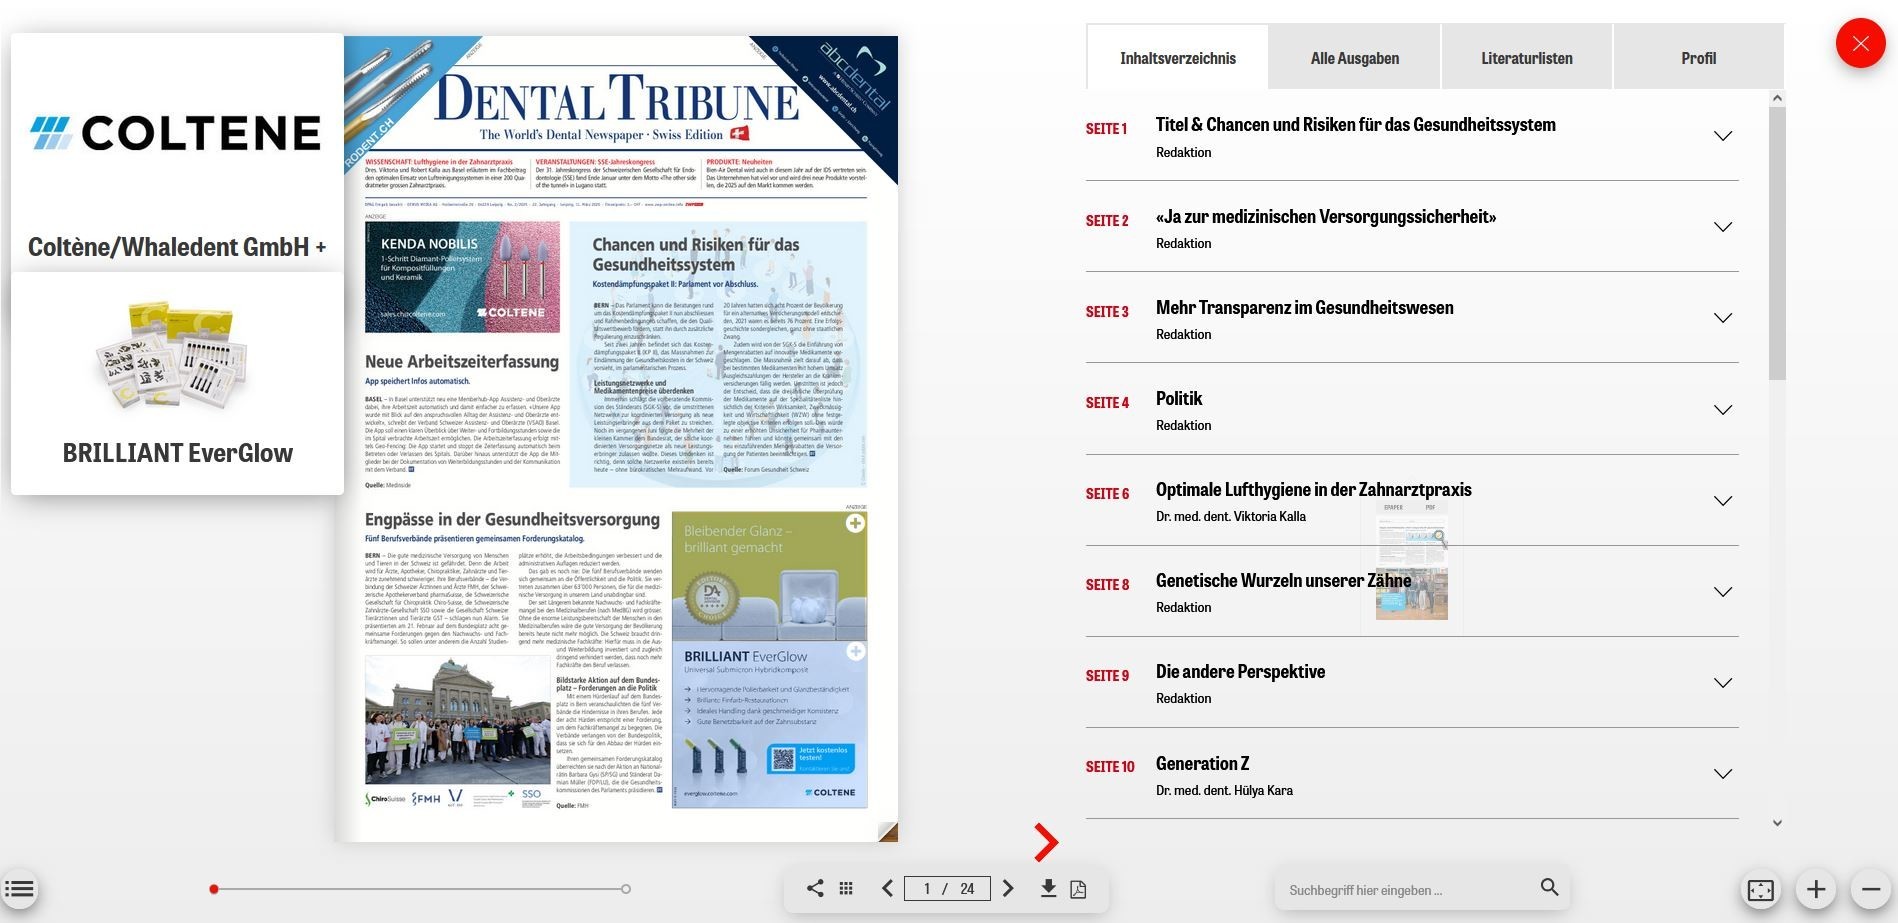Click author 'Dr. med. dent. Viktoria Kalla'

click(x=1231, y=517)
